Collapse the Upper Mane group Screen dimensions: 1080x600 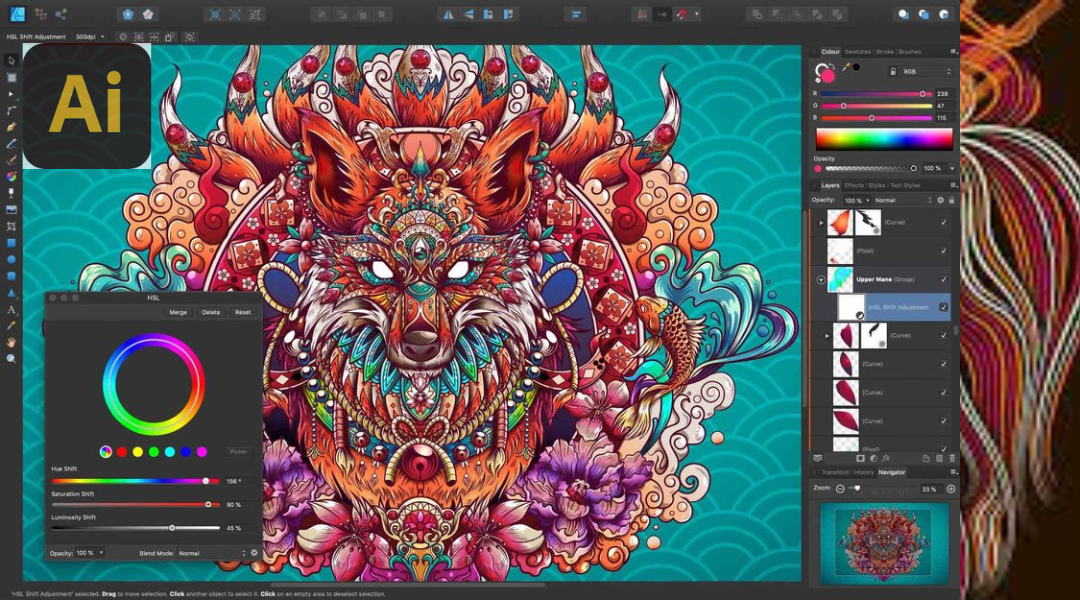click(x=821, y=280)
